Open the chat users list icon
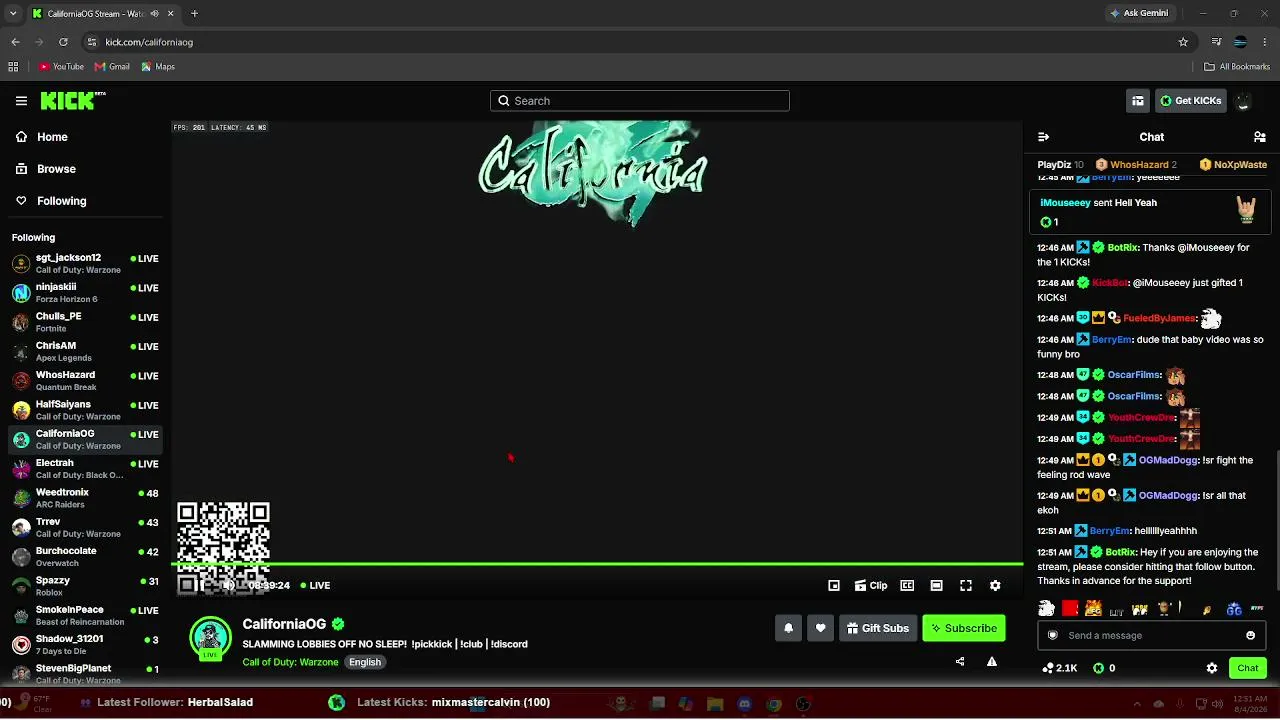The width and height of the screenshot is (1280, 720). 1260,137
